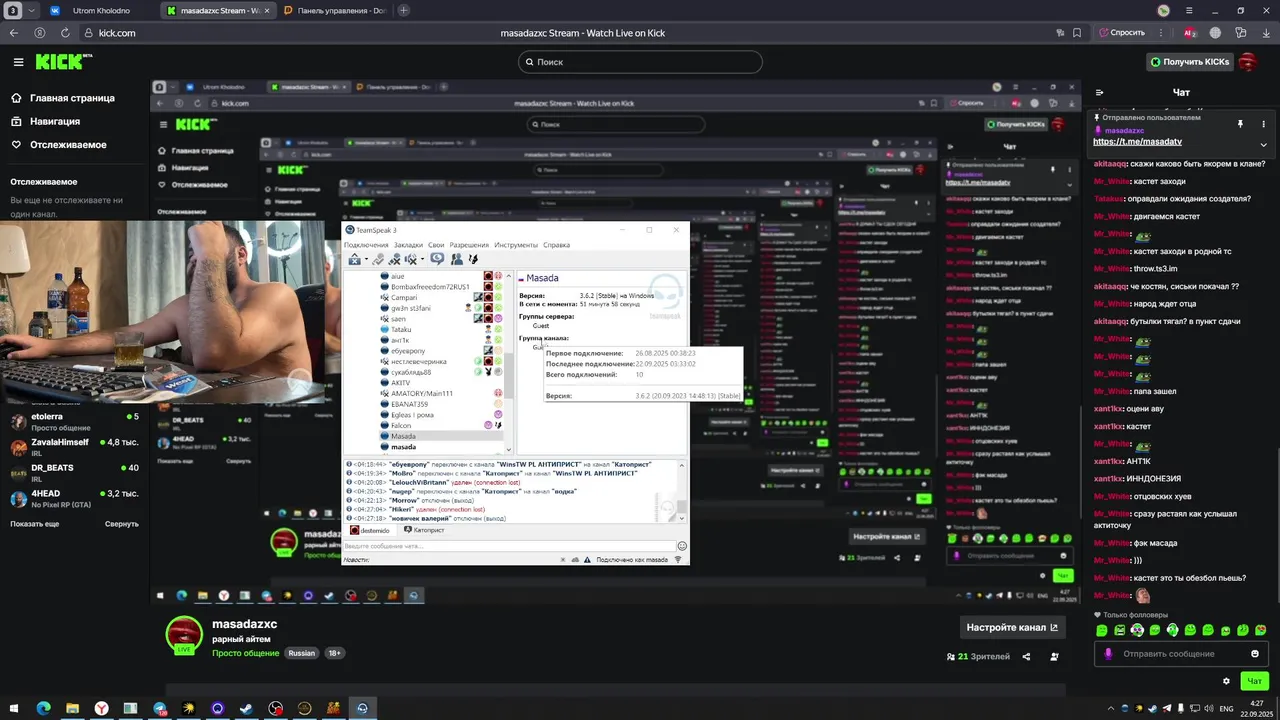
Task: Click the green Чат send button
Action: pyautogui.click(x=1255, y=681)
